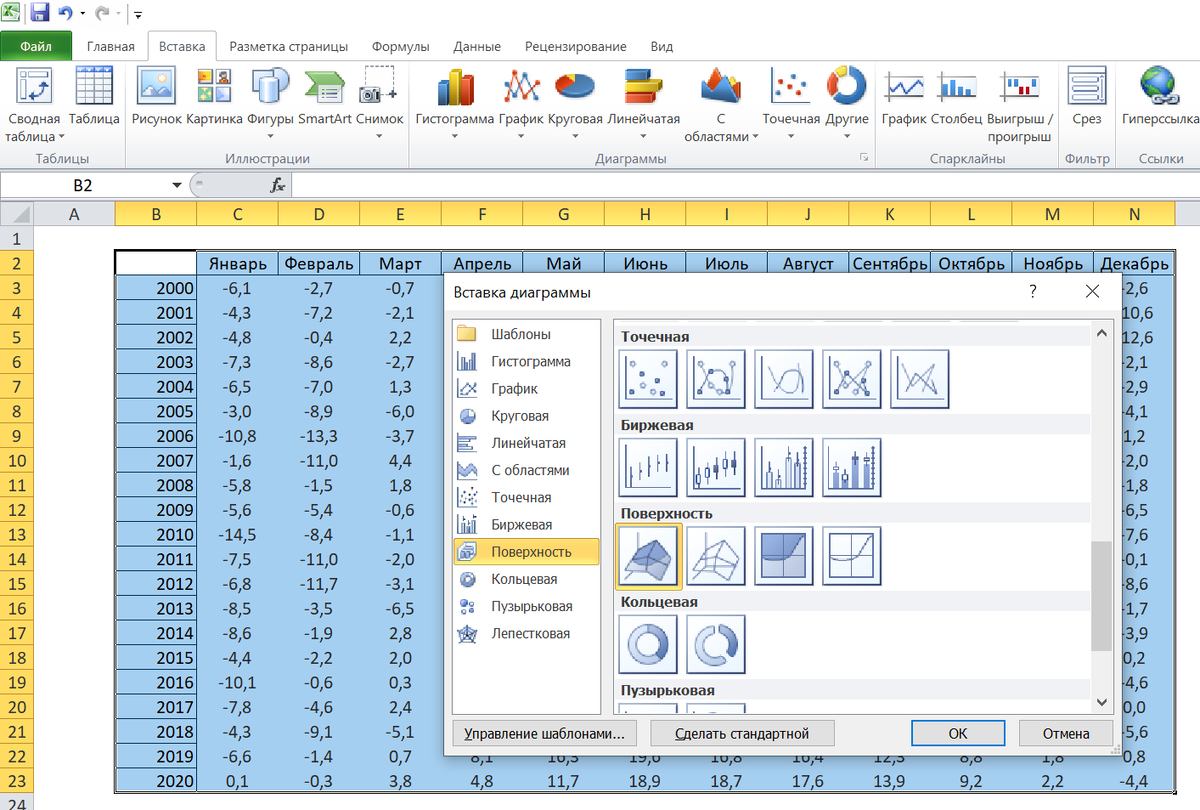Select the fourth Биржевая stock chart thumbnail
The height and width of the screenshot is (810, 1200).
click(852, 467)
